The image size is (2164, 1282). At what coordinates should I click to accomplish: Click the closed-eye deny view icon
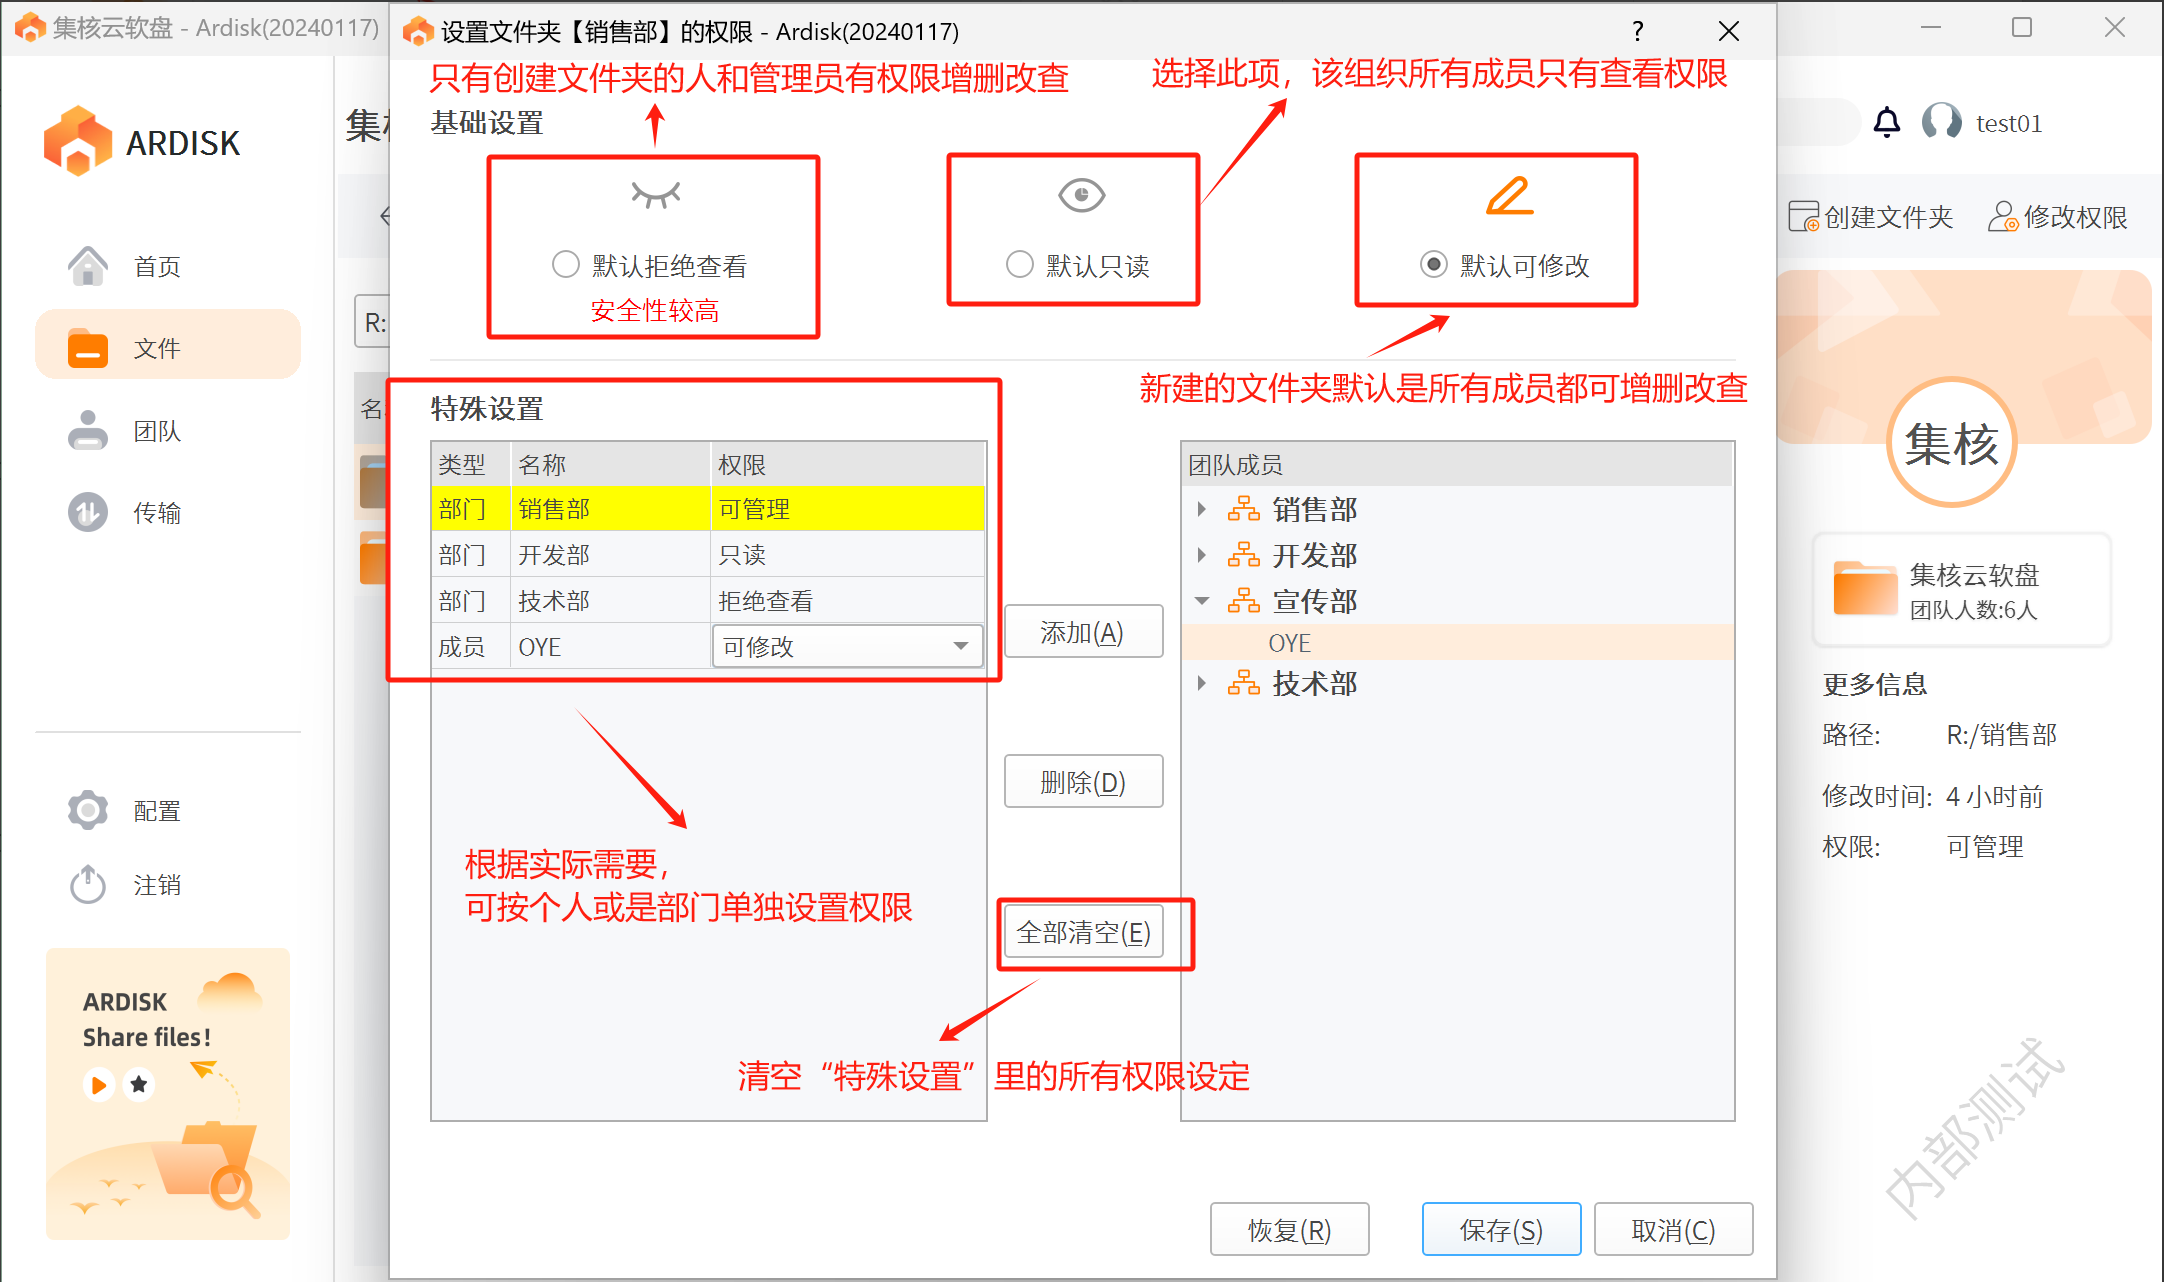point(655,193)
